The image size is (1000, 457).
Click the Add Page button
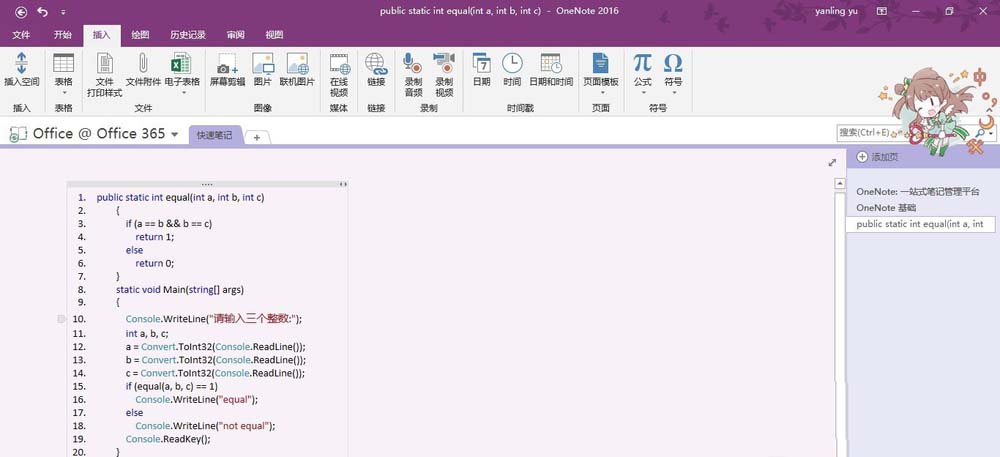878,157
